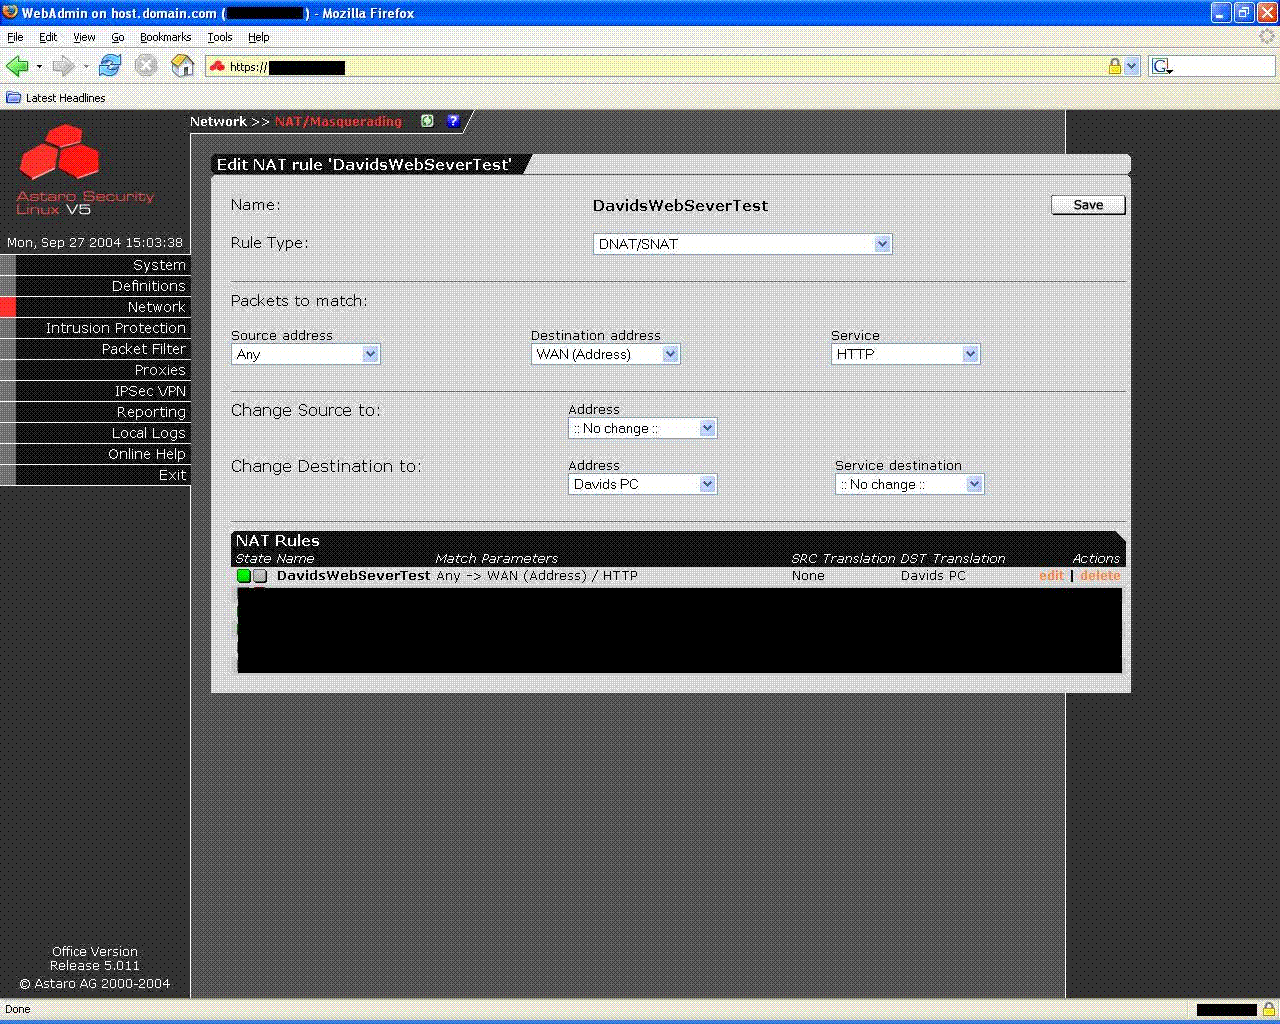The image size is (1280, 1024).
Task: Click the green refresh icon beside NAT/Masquerading
Action: click(427, 121)
